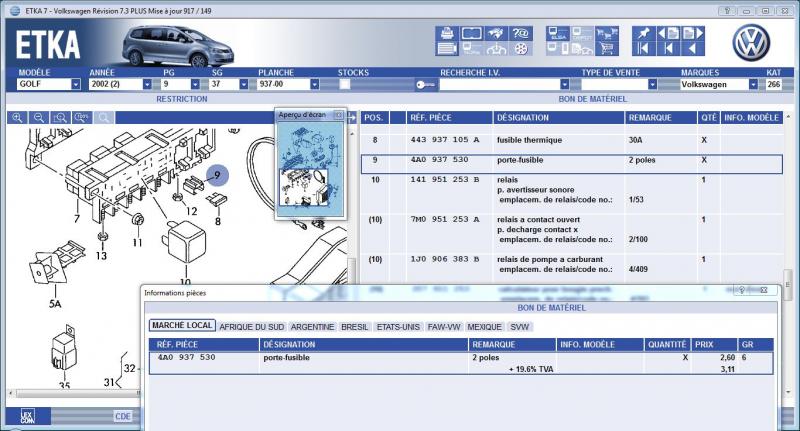Go to next page folder icon
This screenshot has width=800, height=431.
pos(692,34)
